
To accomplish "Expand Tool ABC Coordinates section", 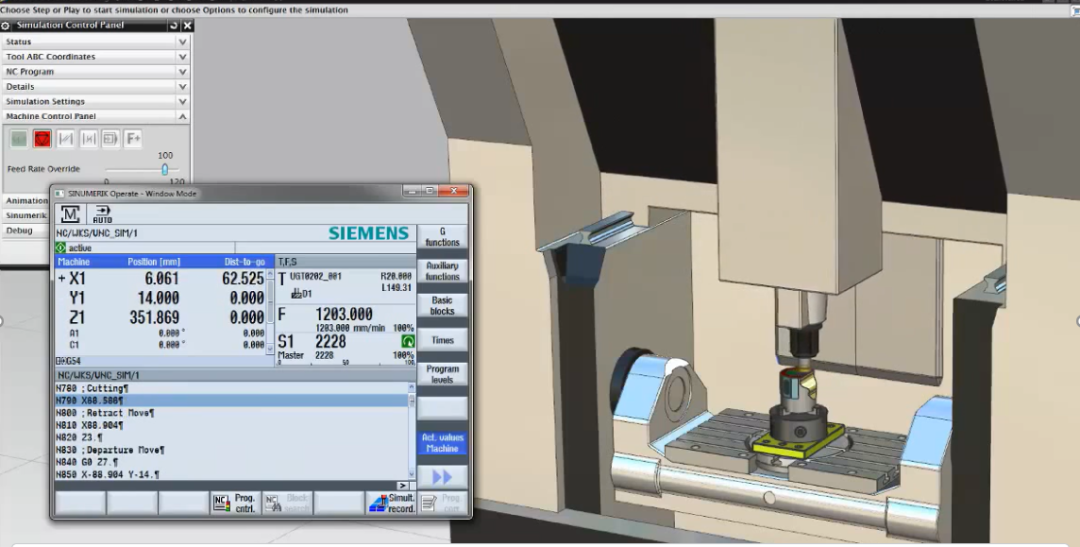I will [x=96, y=56].
